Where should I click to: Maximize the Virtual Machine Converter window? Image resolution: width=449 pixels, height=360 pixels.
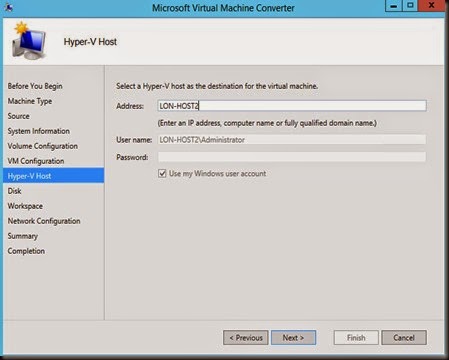(x=410, y=6)
